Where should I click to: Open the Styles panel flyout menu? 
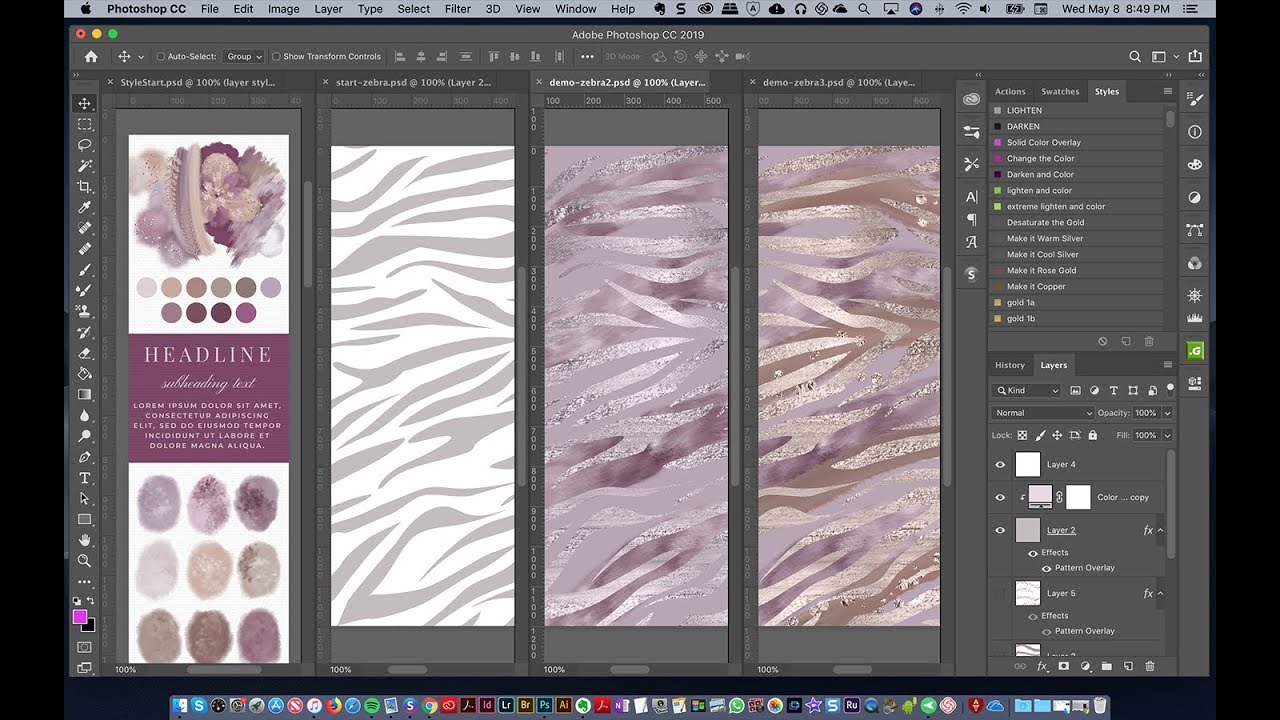(1167, 91)
